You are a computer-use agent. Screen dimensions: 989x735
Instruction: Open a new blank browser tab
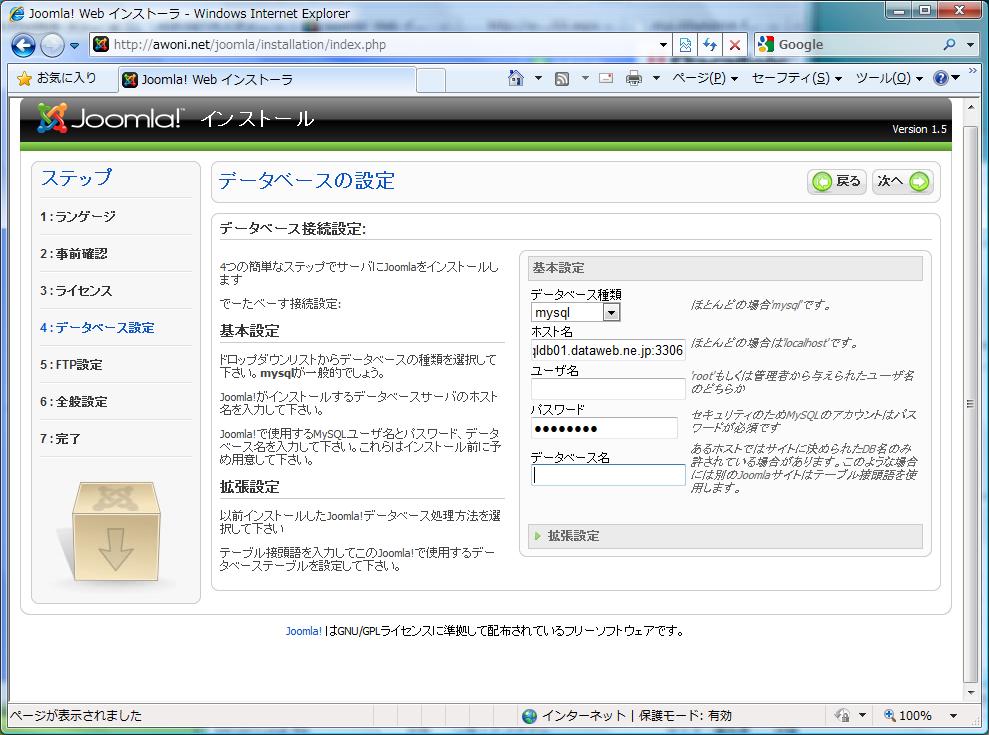click(431, 80)
